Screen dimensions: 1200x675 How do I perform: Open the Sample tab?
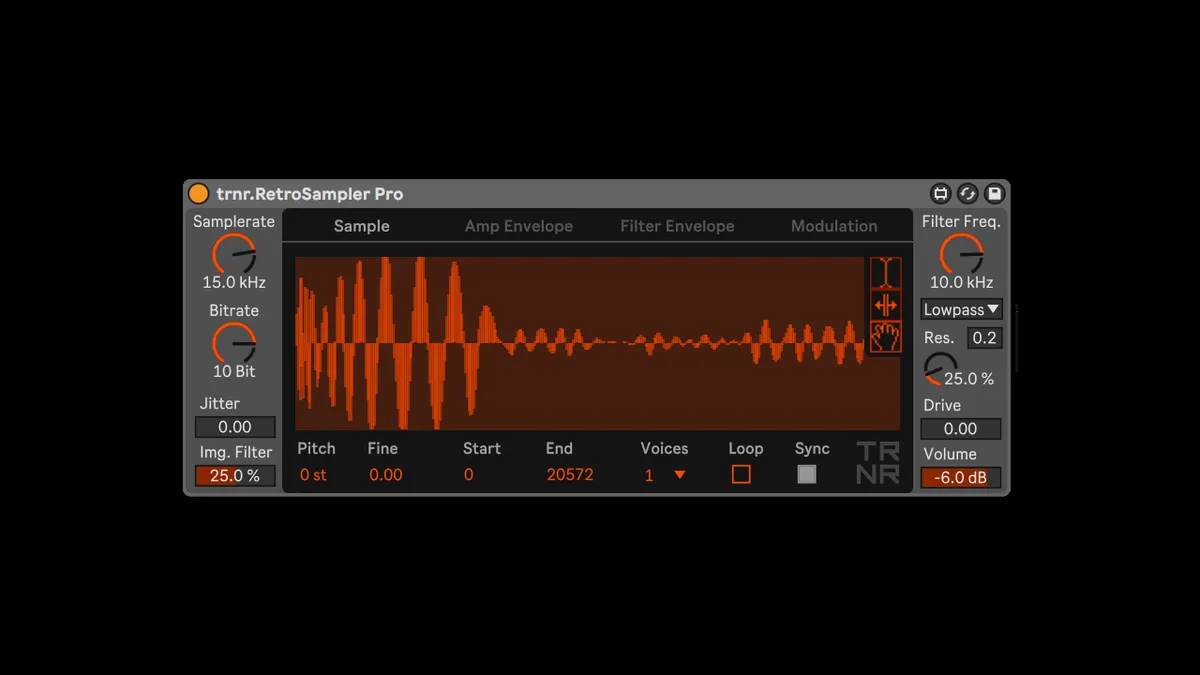(361, 226)
